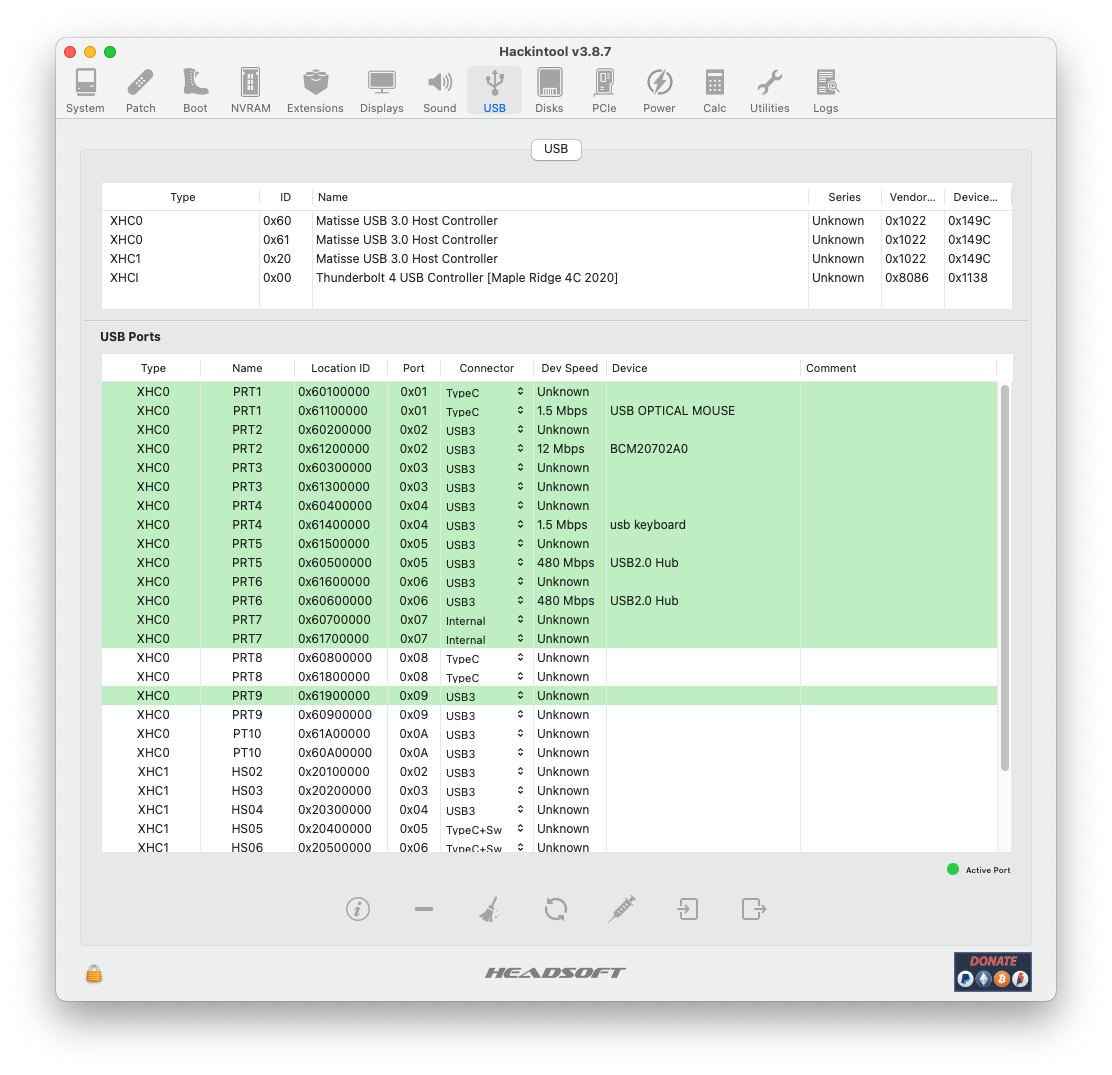Screen dimensions: 1112x1075
Task: Select the Thunderbolt 4 USB Controller row
Action: click(466, 278)
